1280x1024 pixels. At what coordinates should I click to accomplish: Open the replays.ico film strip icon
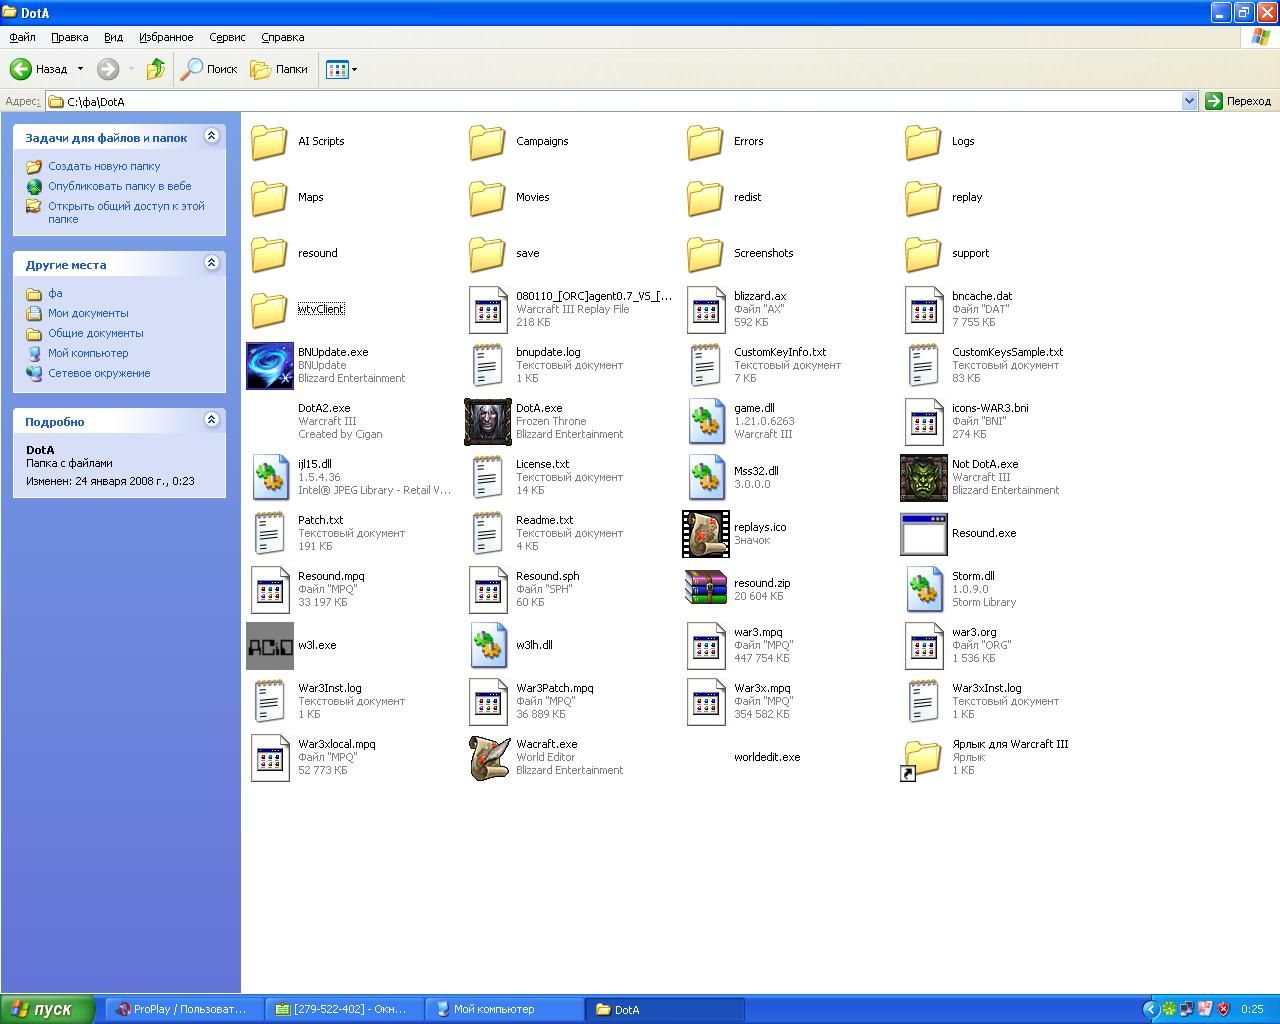pyautogui.click(x=706, y=533)
